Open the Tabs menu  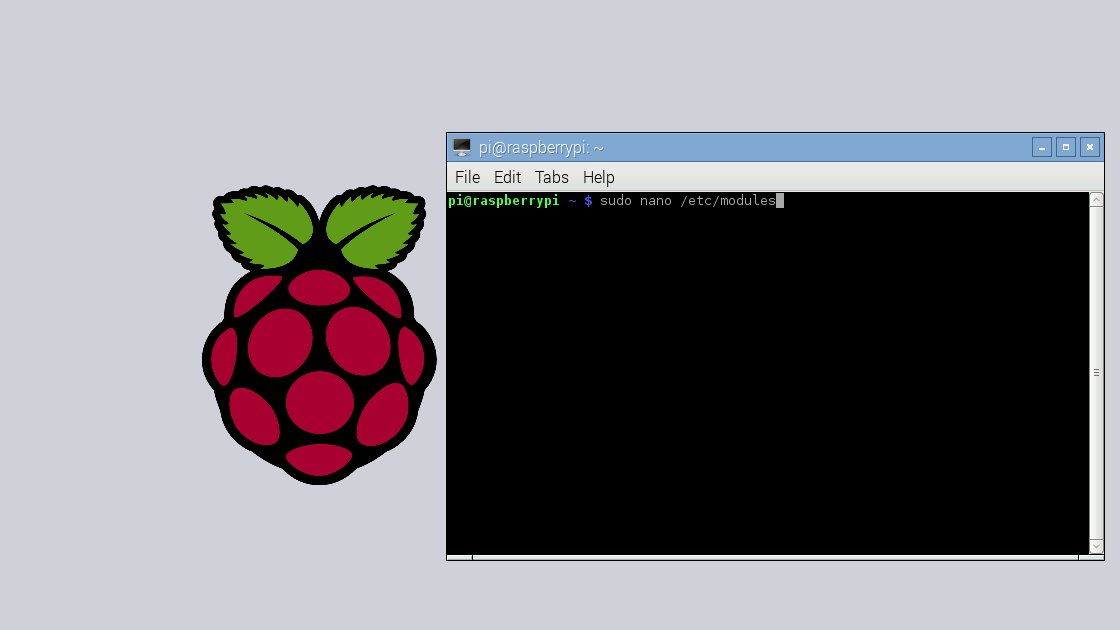pos(551,177)
